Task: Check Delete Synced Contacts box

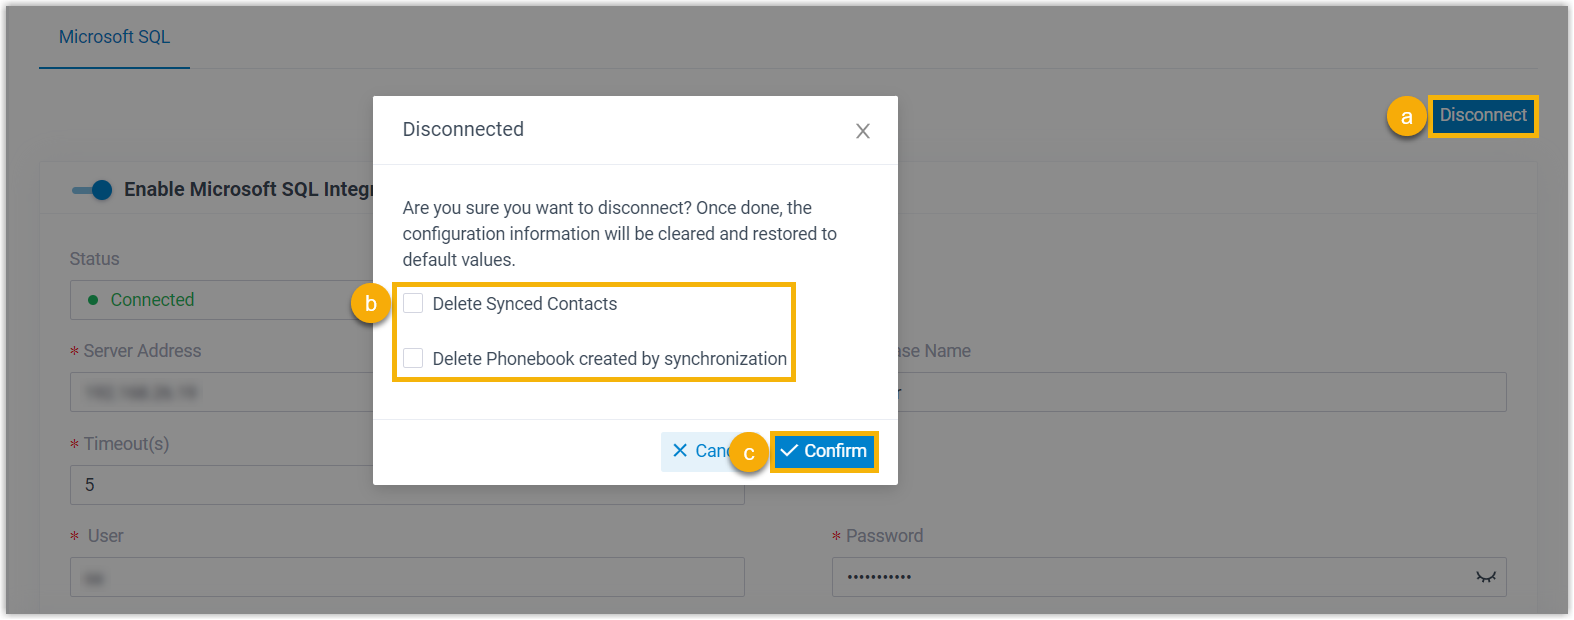Action: 413,304
